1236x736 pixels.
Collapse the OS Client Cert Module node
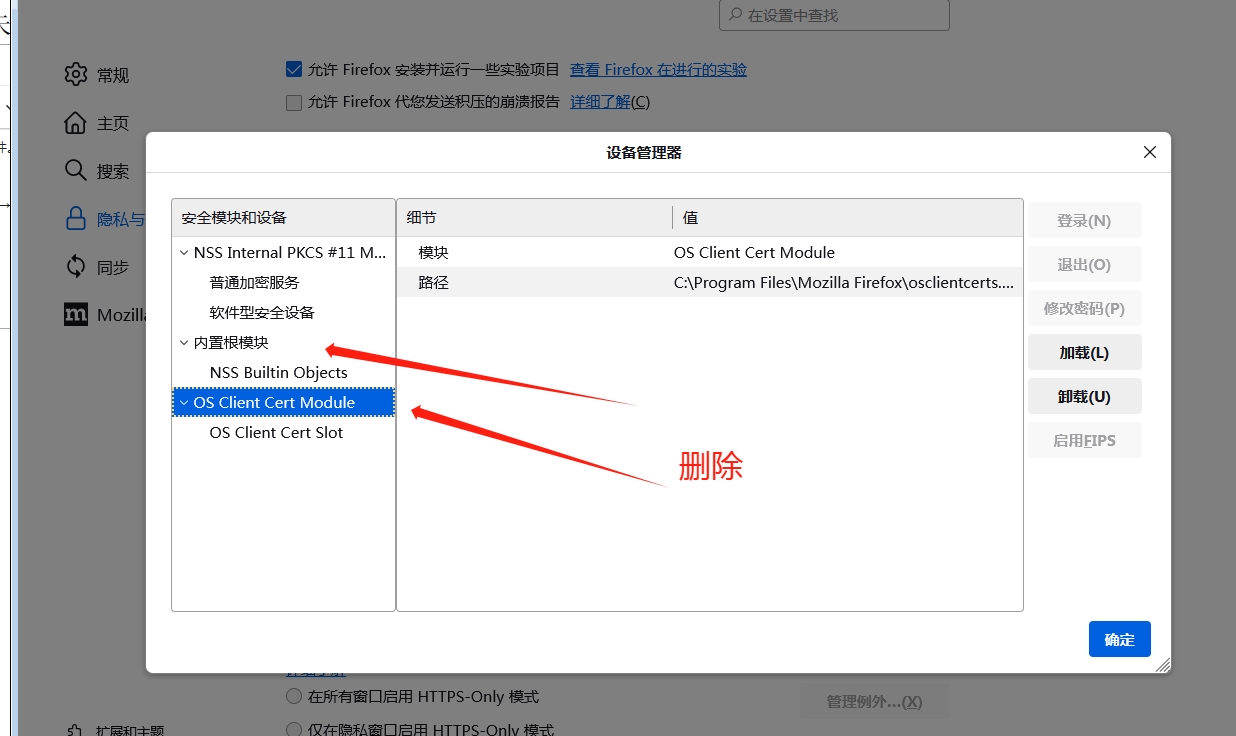tap(184, 403)
